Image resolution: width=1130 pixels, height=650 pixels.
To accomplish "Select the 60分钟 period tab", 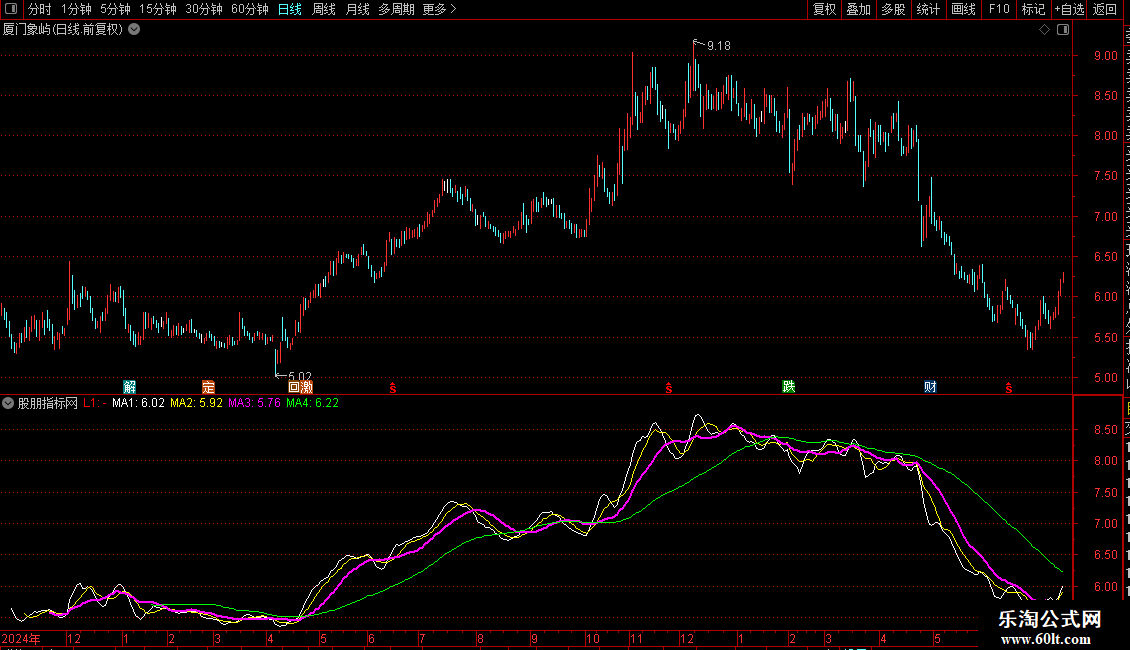I will pos(249,9).
